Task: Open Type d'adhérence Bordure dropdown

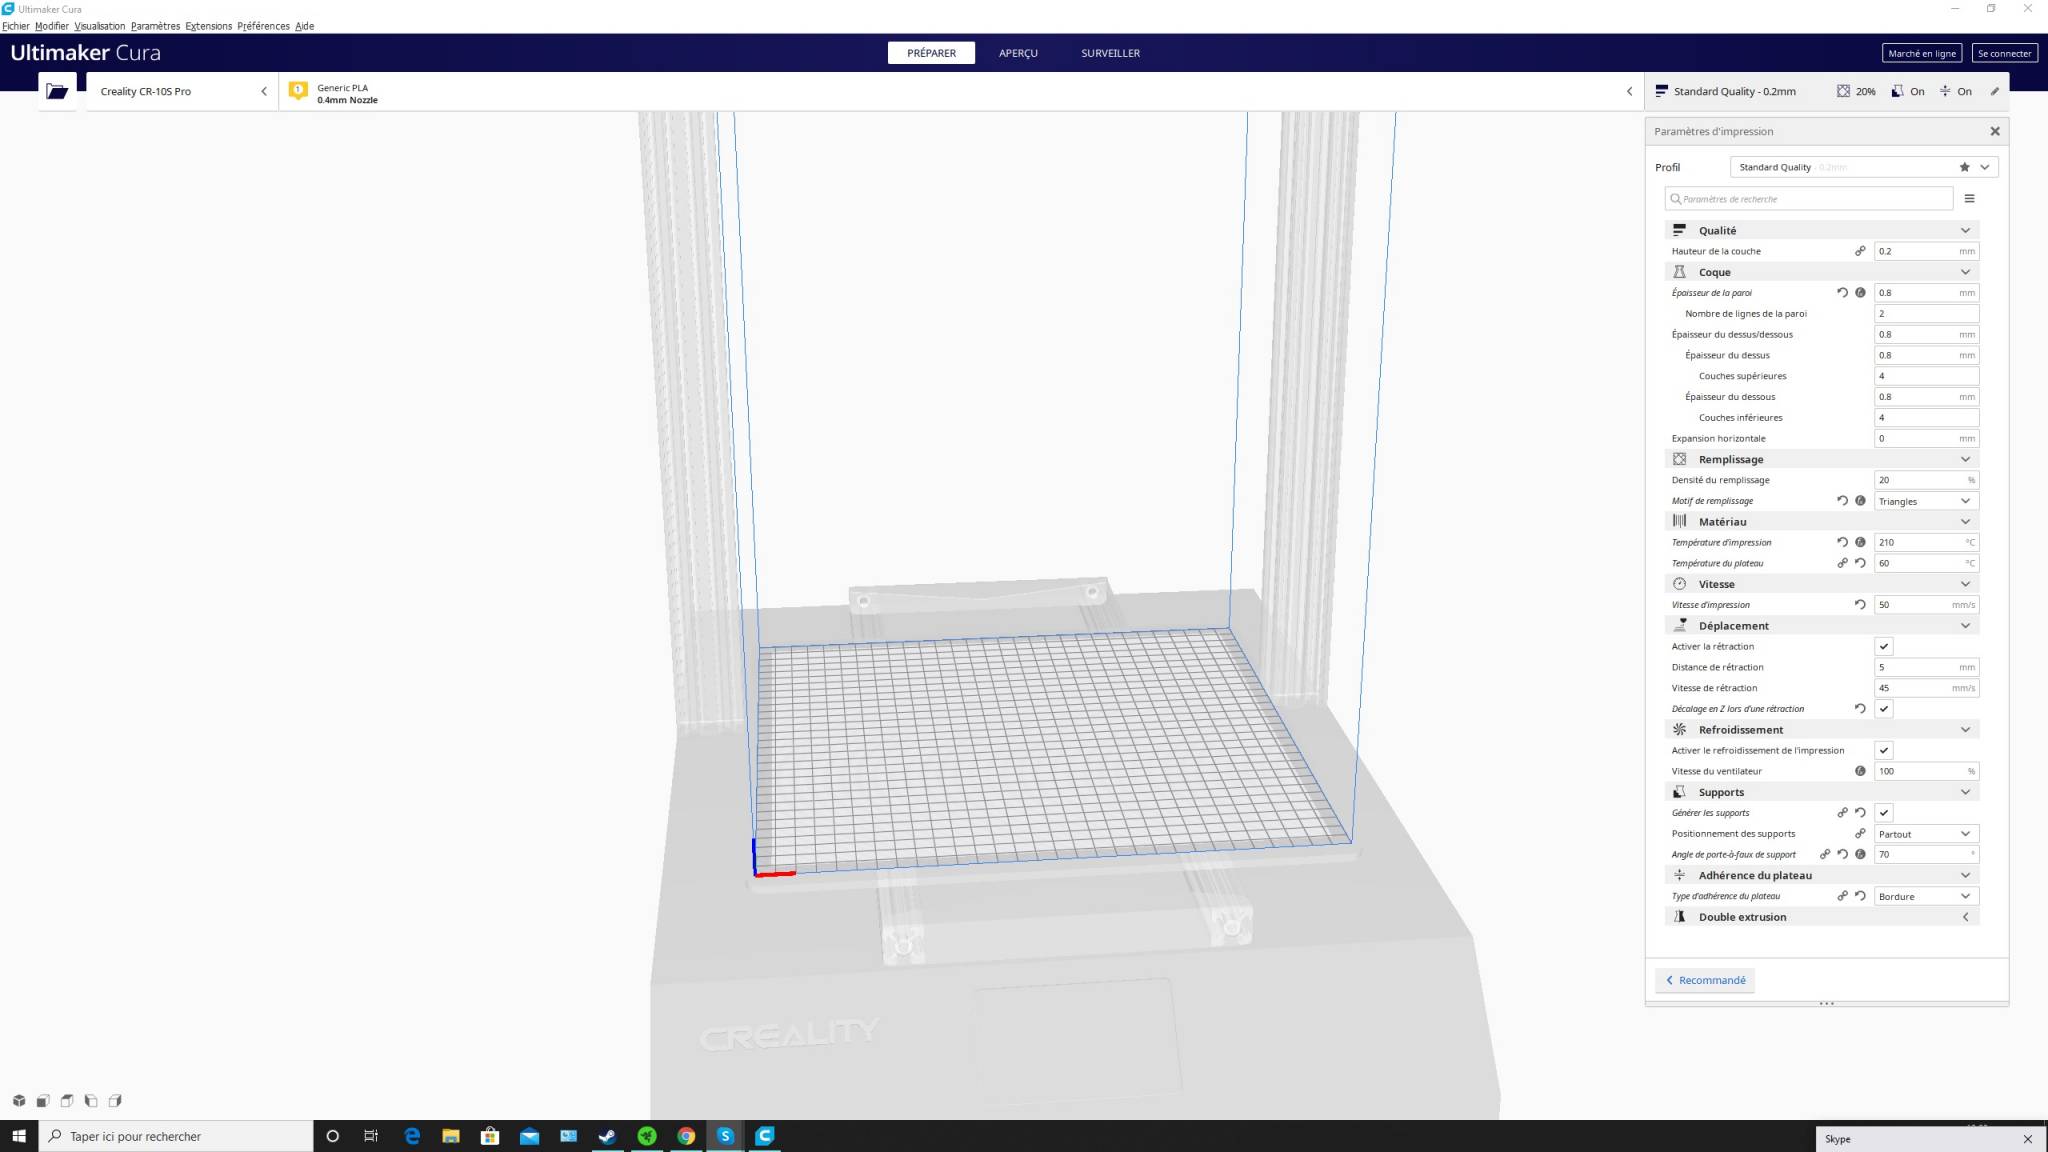Action: click(1926, 896)
